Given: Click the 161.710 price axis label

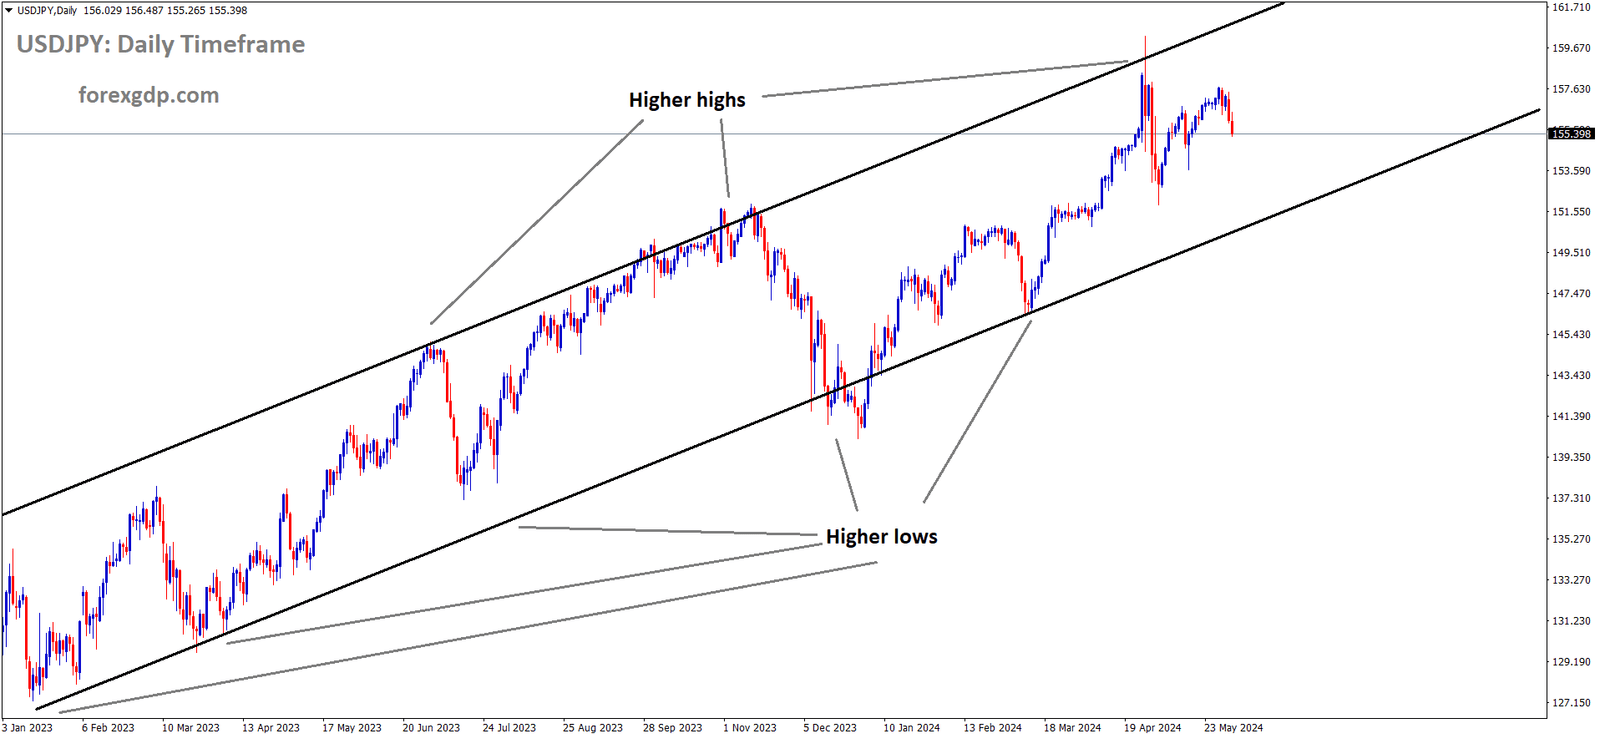Looking at the screenshot, I should [1571, 7].
